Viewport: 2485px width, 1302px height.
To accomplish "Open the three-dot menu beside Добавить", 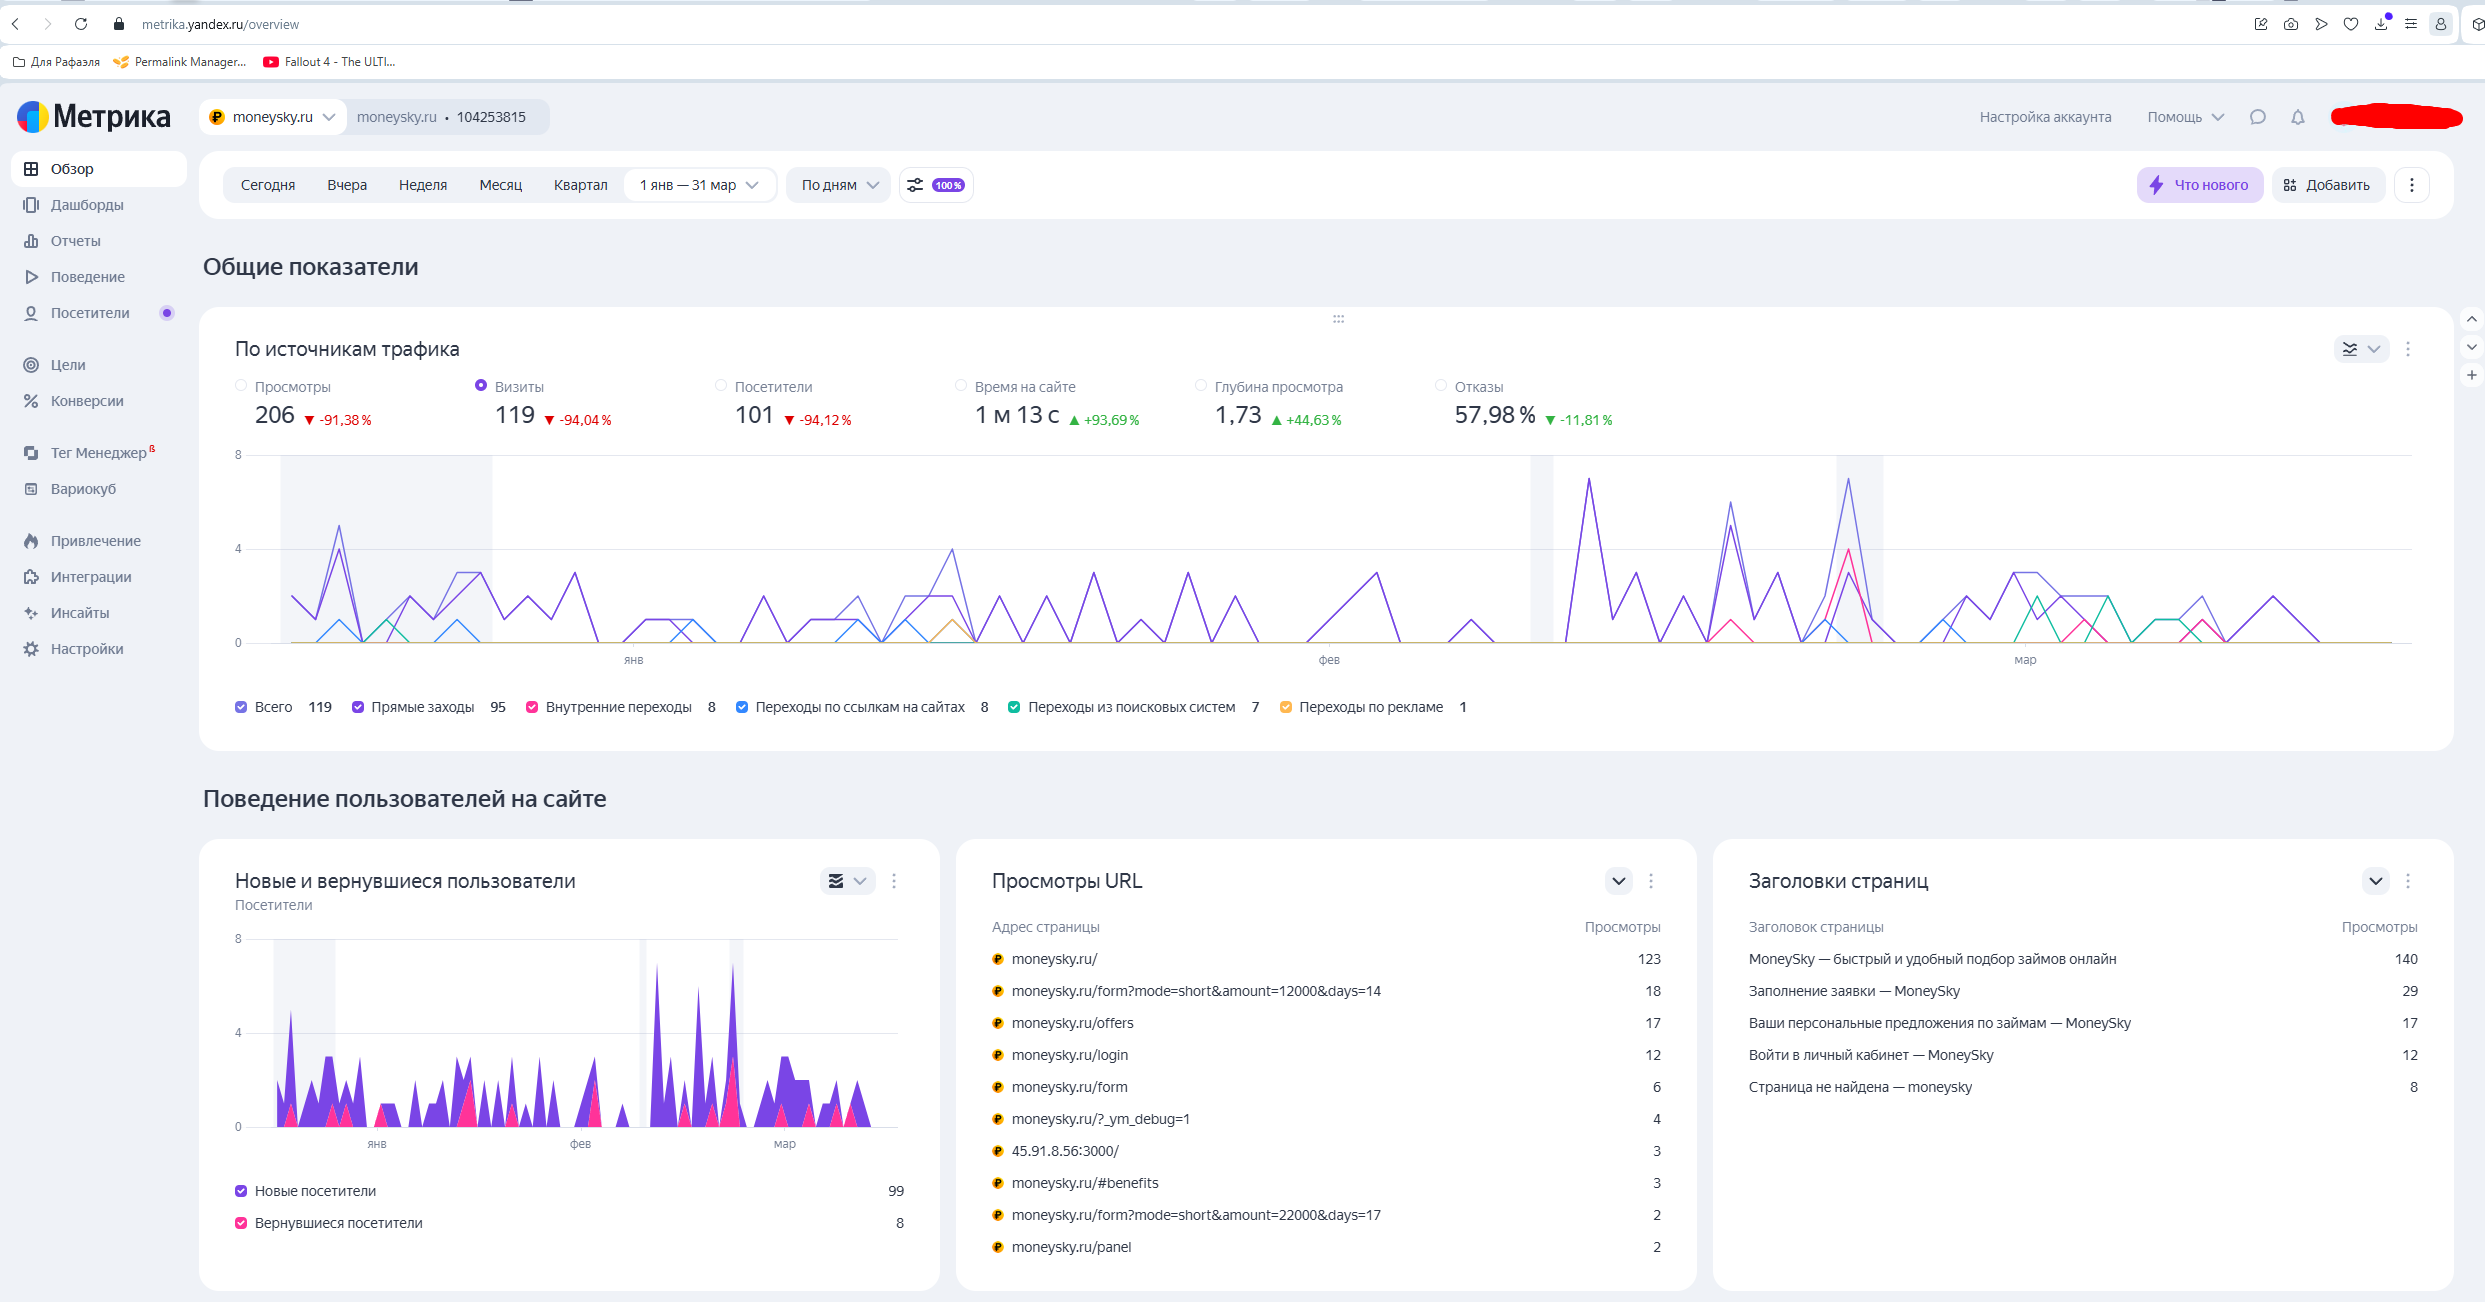I will coord(2412,185).
